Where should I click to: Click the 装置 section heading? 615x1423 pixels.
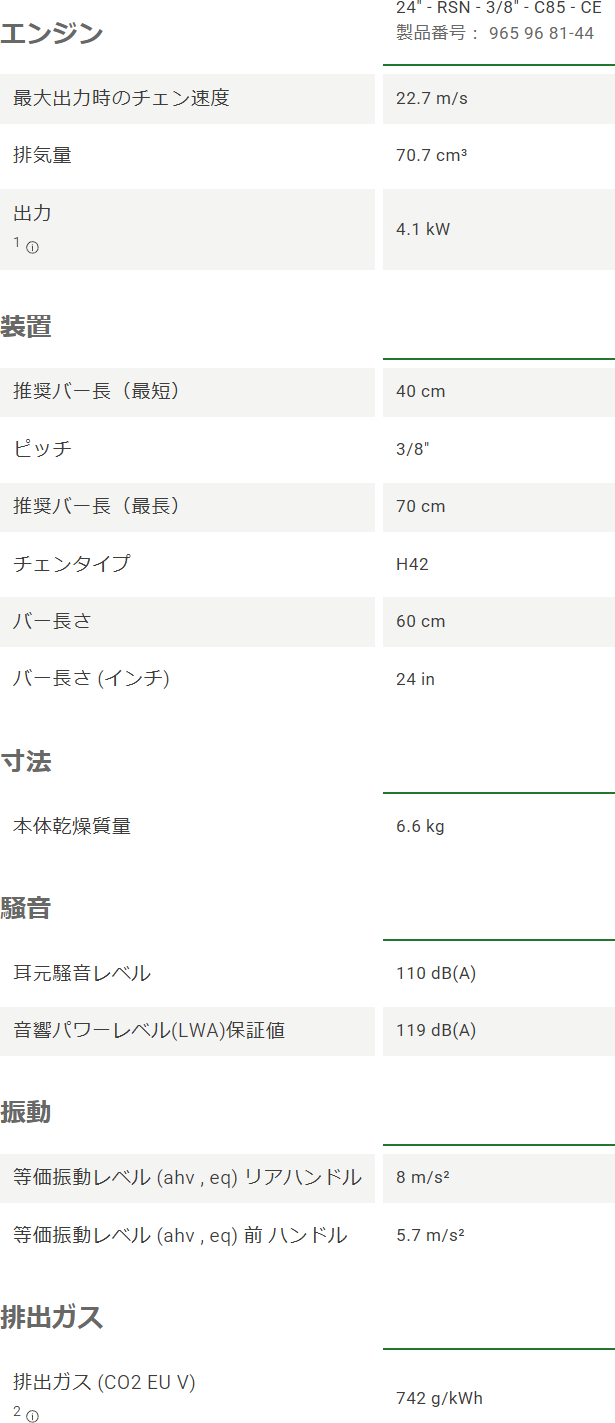coord(26,327)
